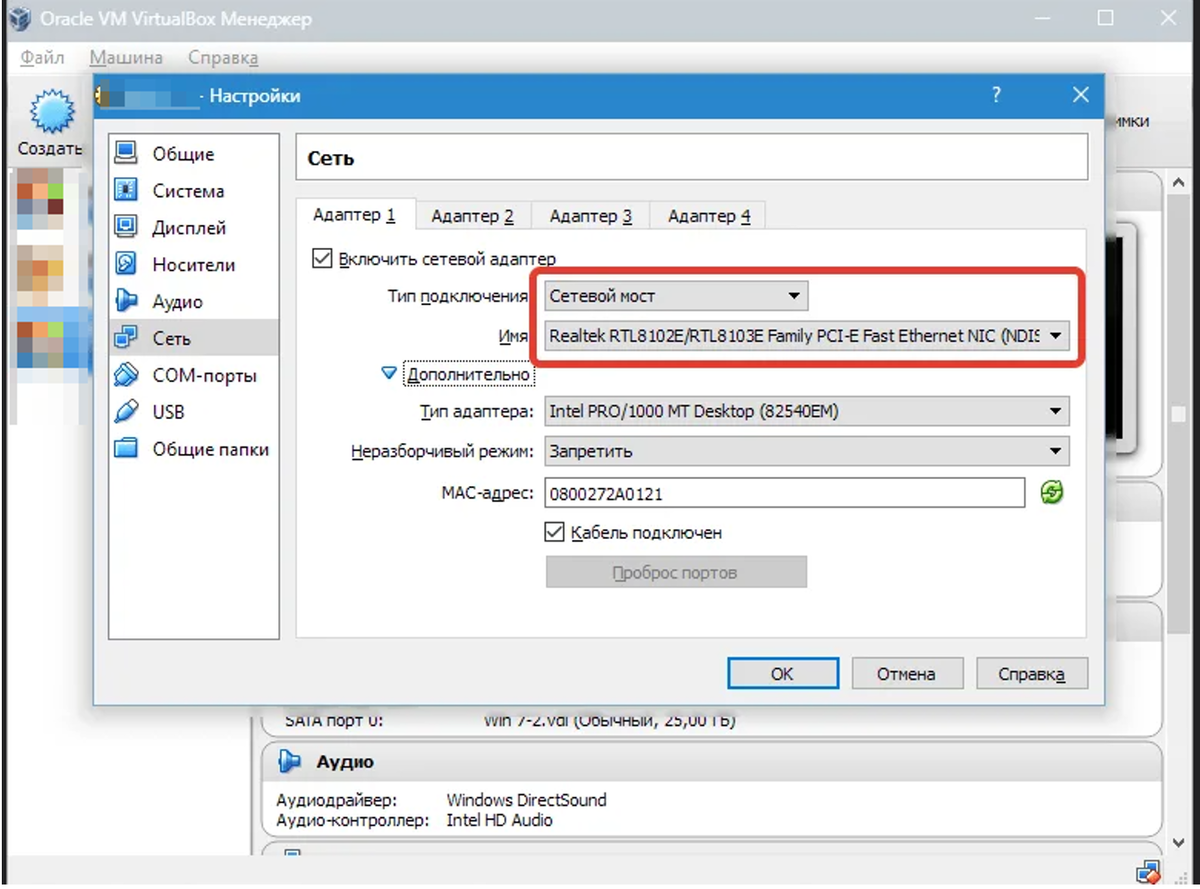
Task: Generate new MAC address with green refresh icon
Action: [1051, 492]
